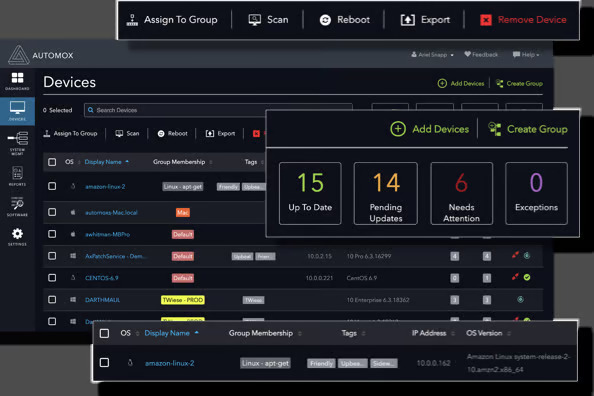The image size is (594, 396).
Task: Open the Help dropdown
Action: pyautogui.click(x=526, y=55)
